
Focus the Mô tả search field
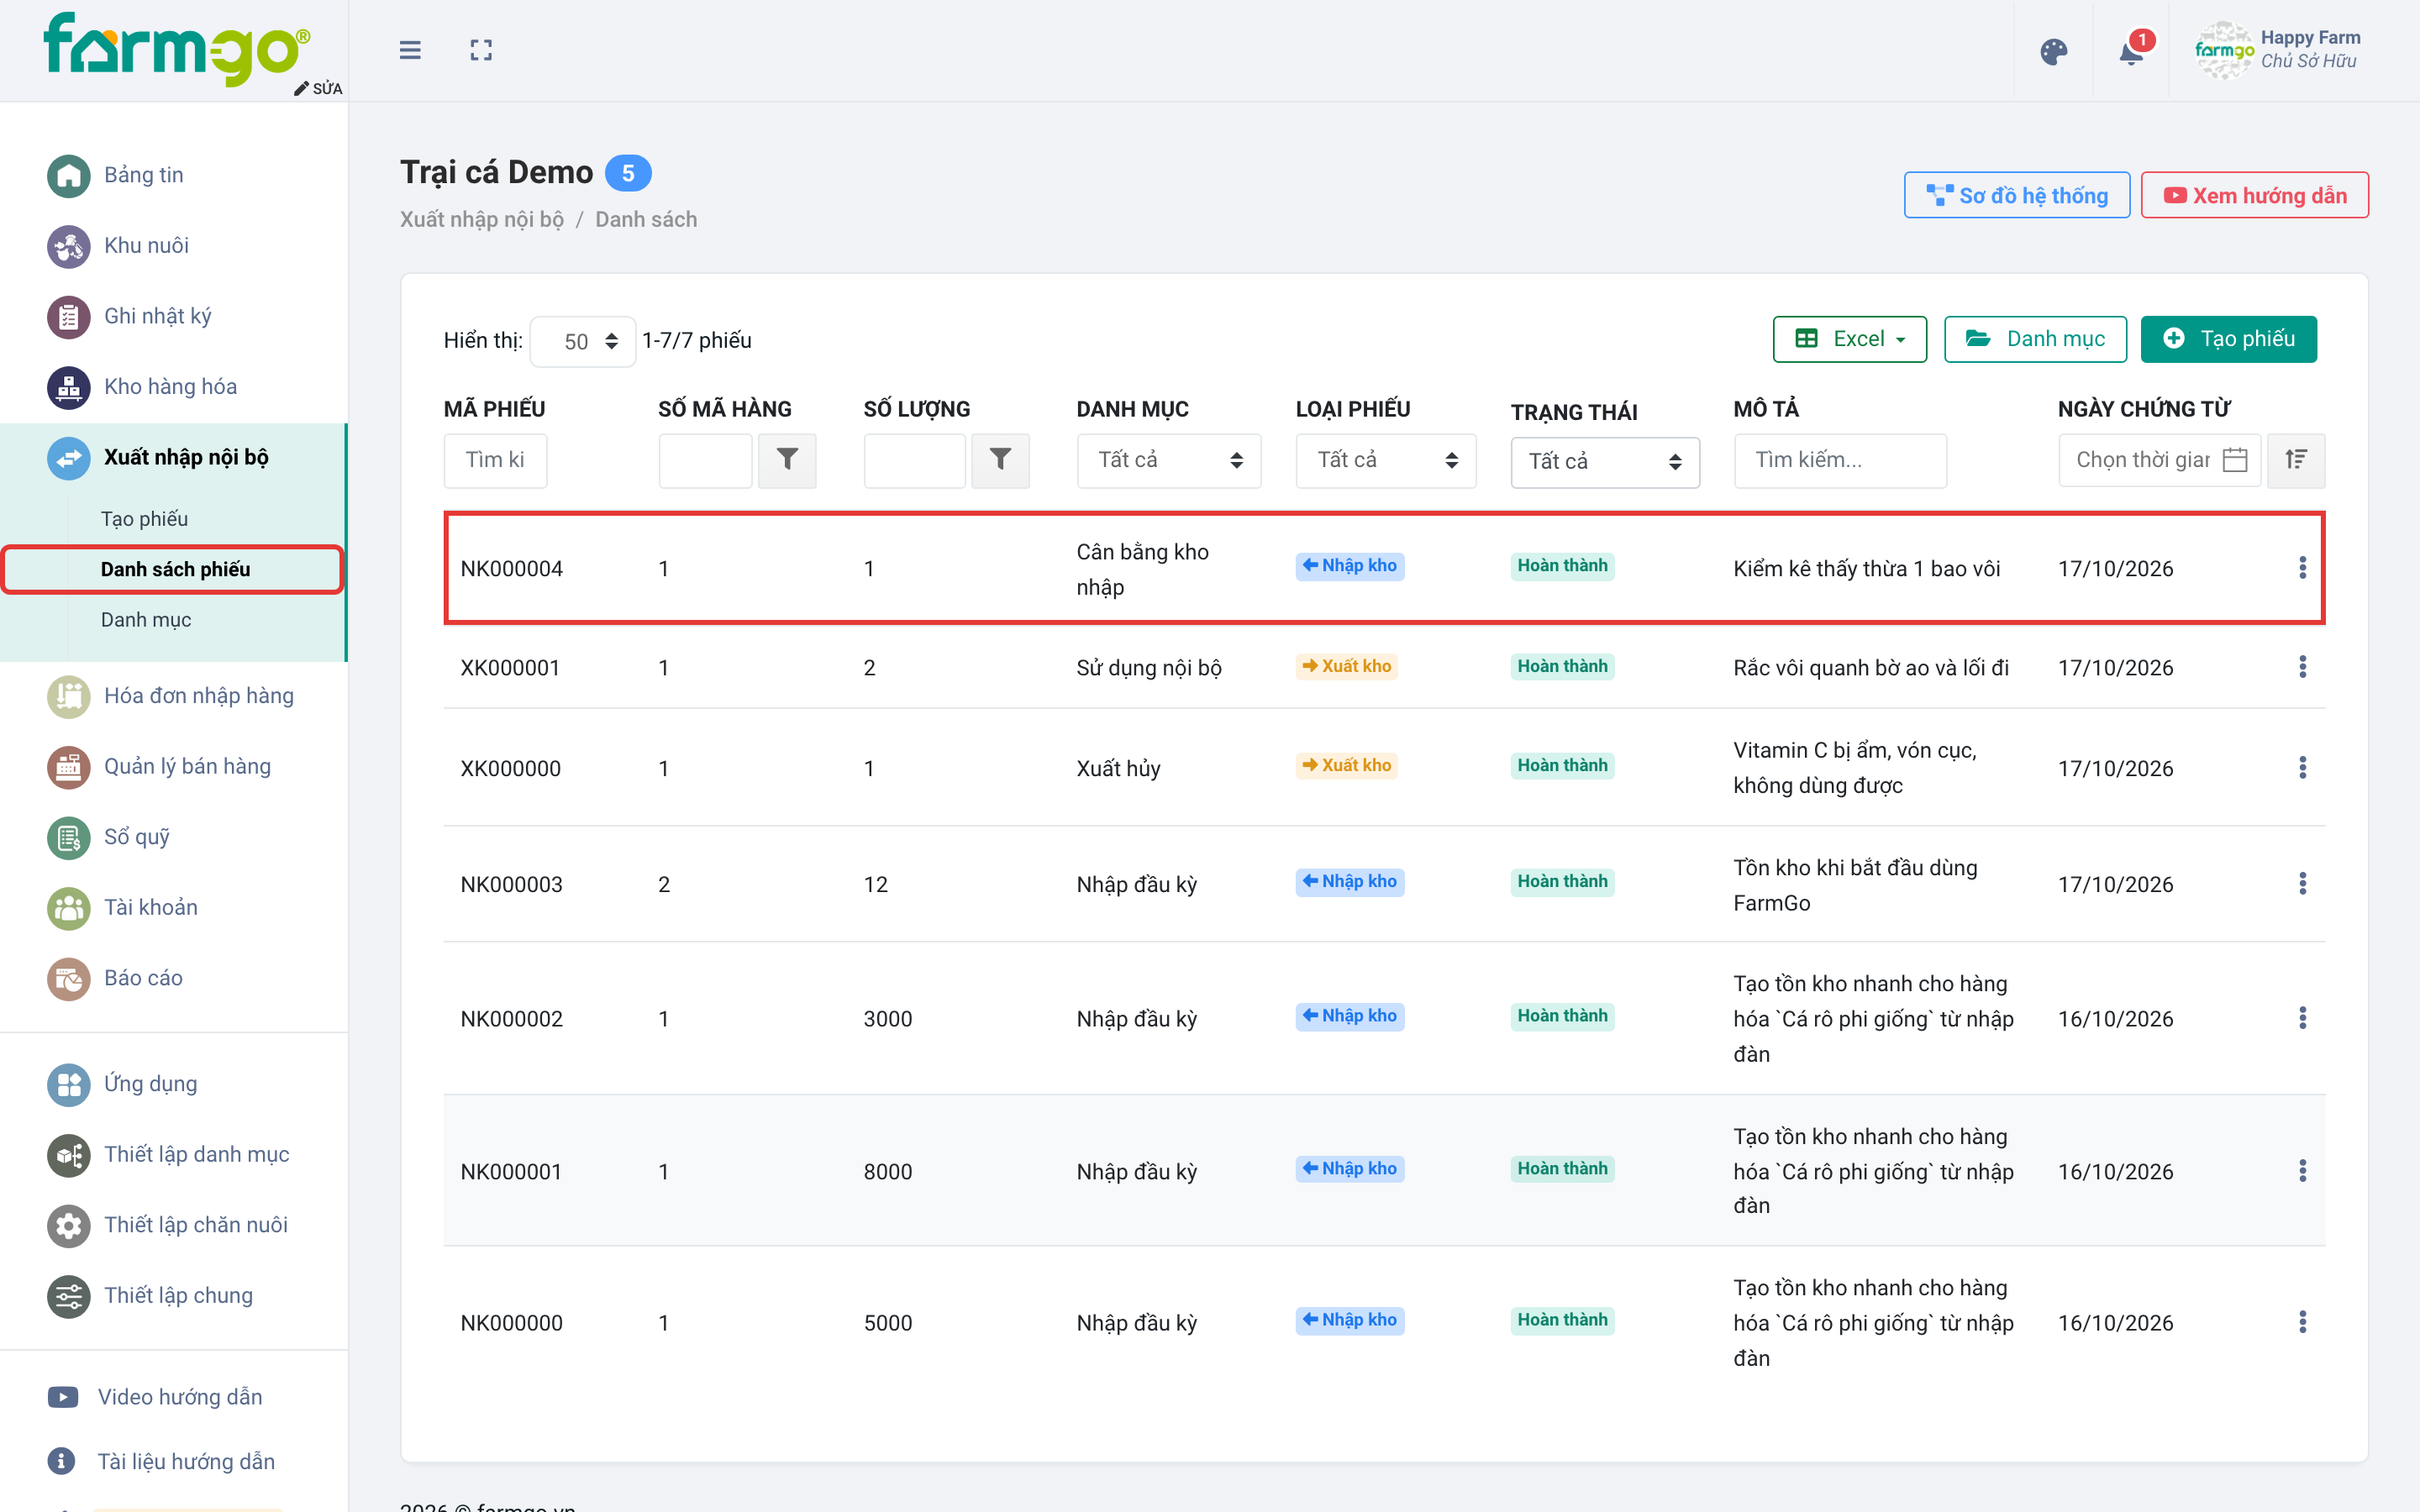1840,460
